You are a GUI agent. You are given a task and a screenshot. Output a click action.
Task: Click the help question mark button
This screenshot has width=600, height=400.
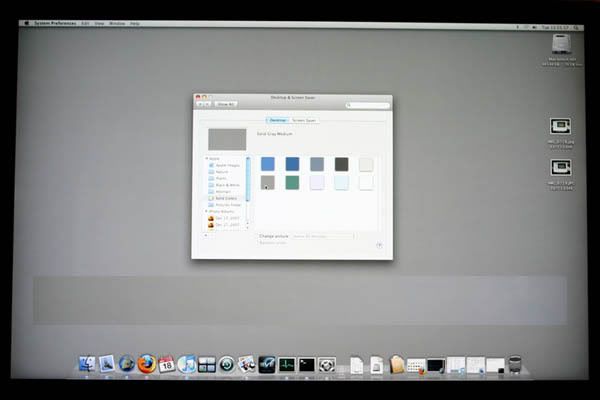tap(379, 245)
